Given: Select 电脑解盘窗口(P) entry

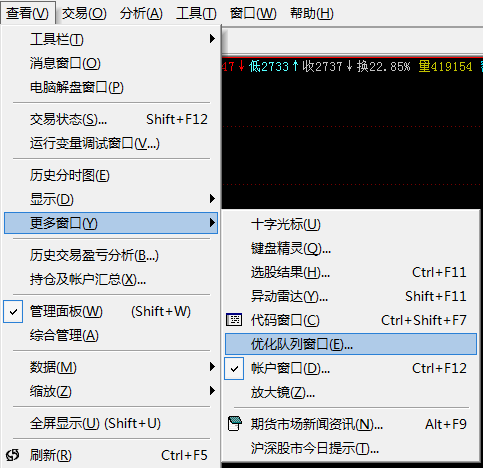Looking at the screenshot, I should tap(111, 87).
